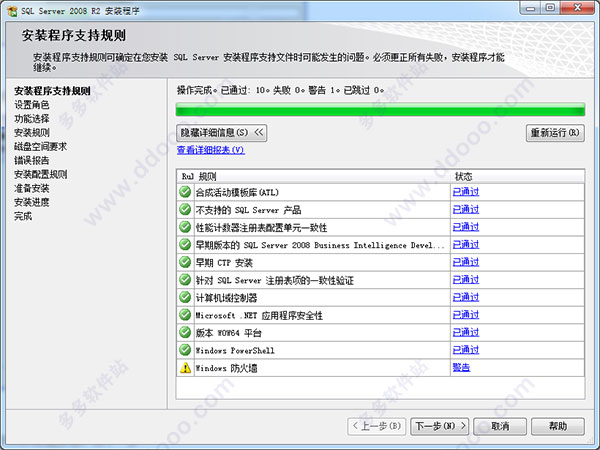Open 已通过 link for 版本 WOW64 平台

pos(466,332)
